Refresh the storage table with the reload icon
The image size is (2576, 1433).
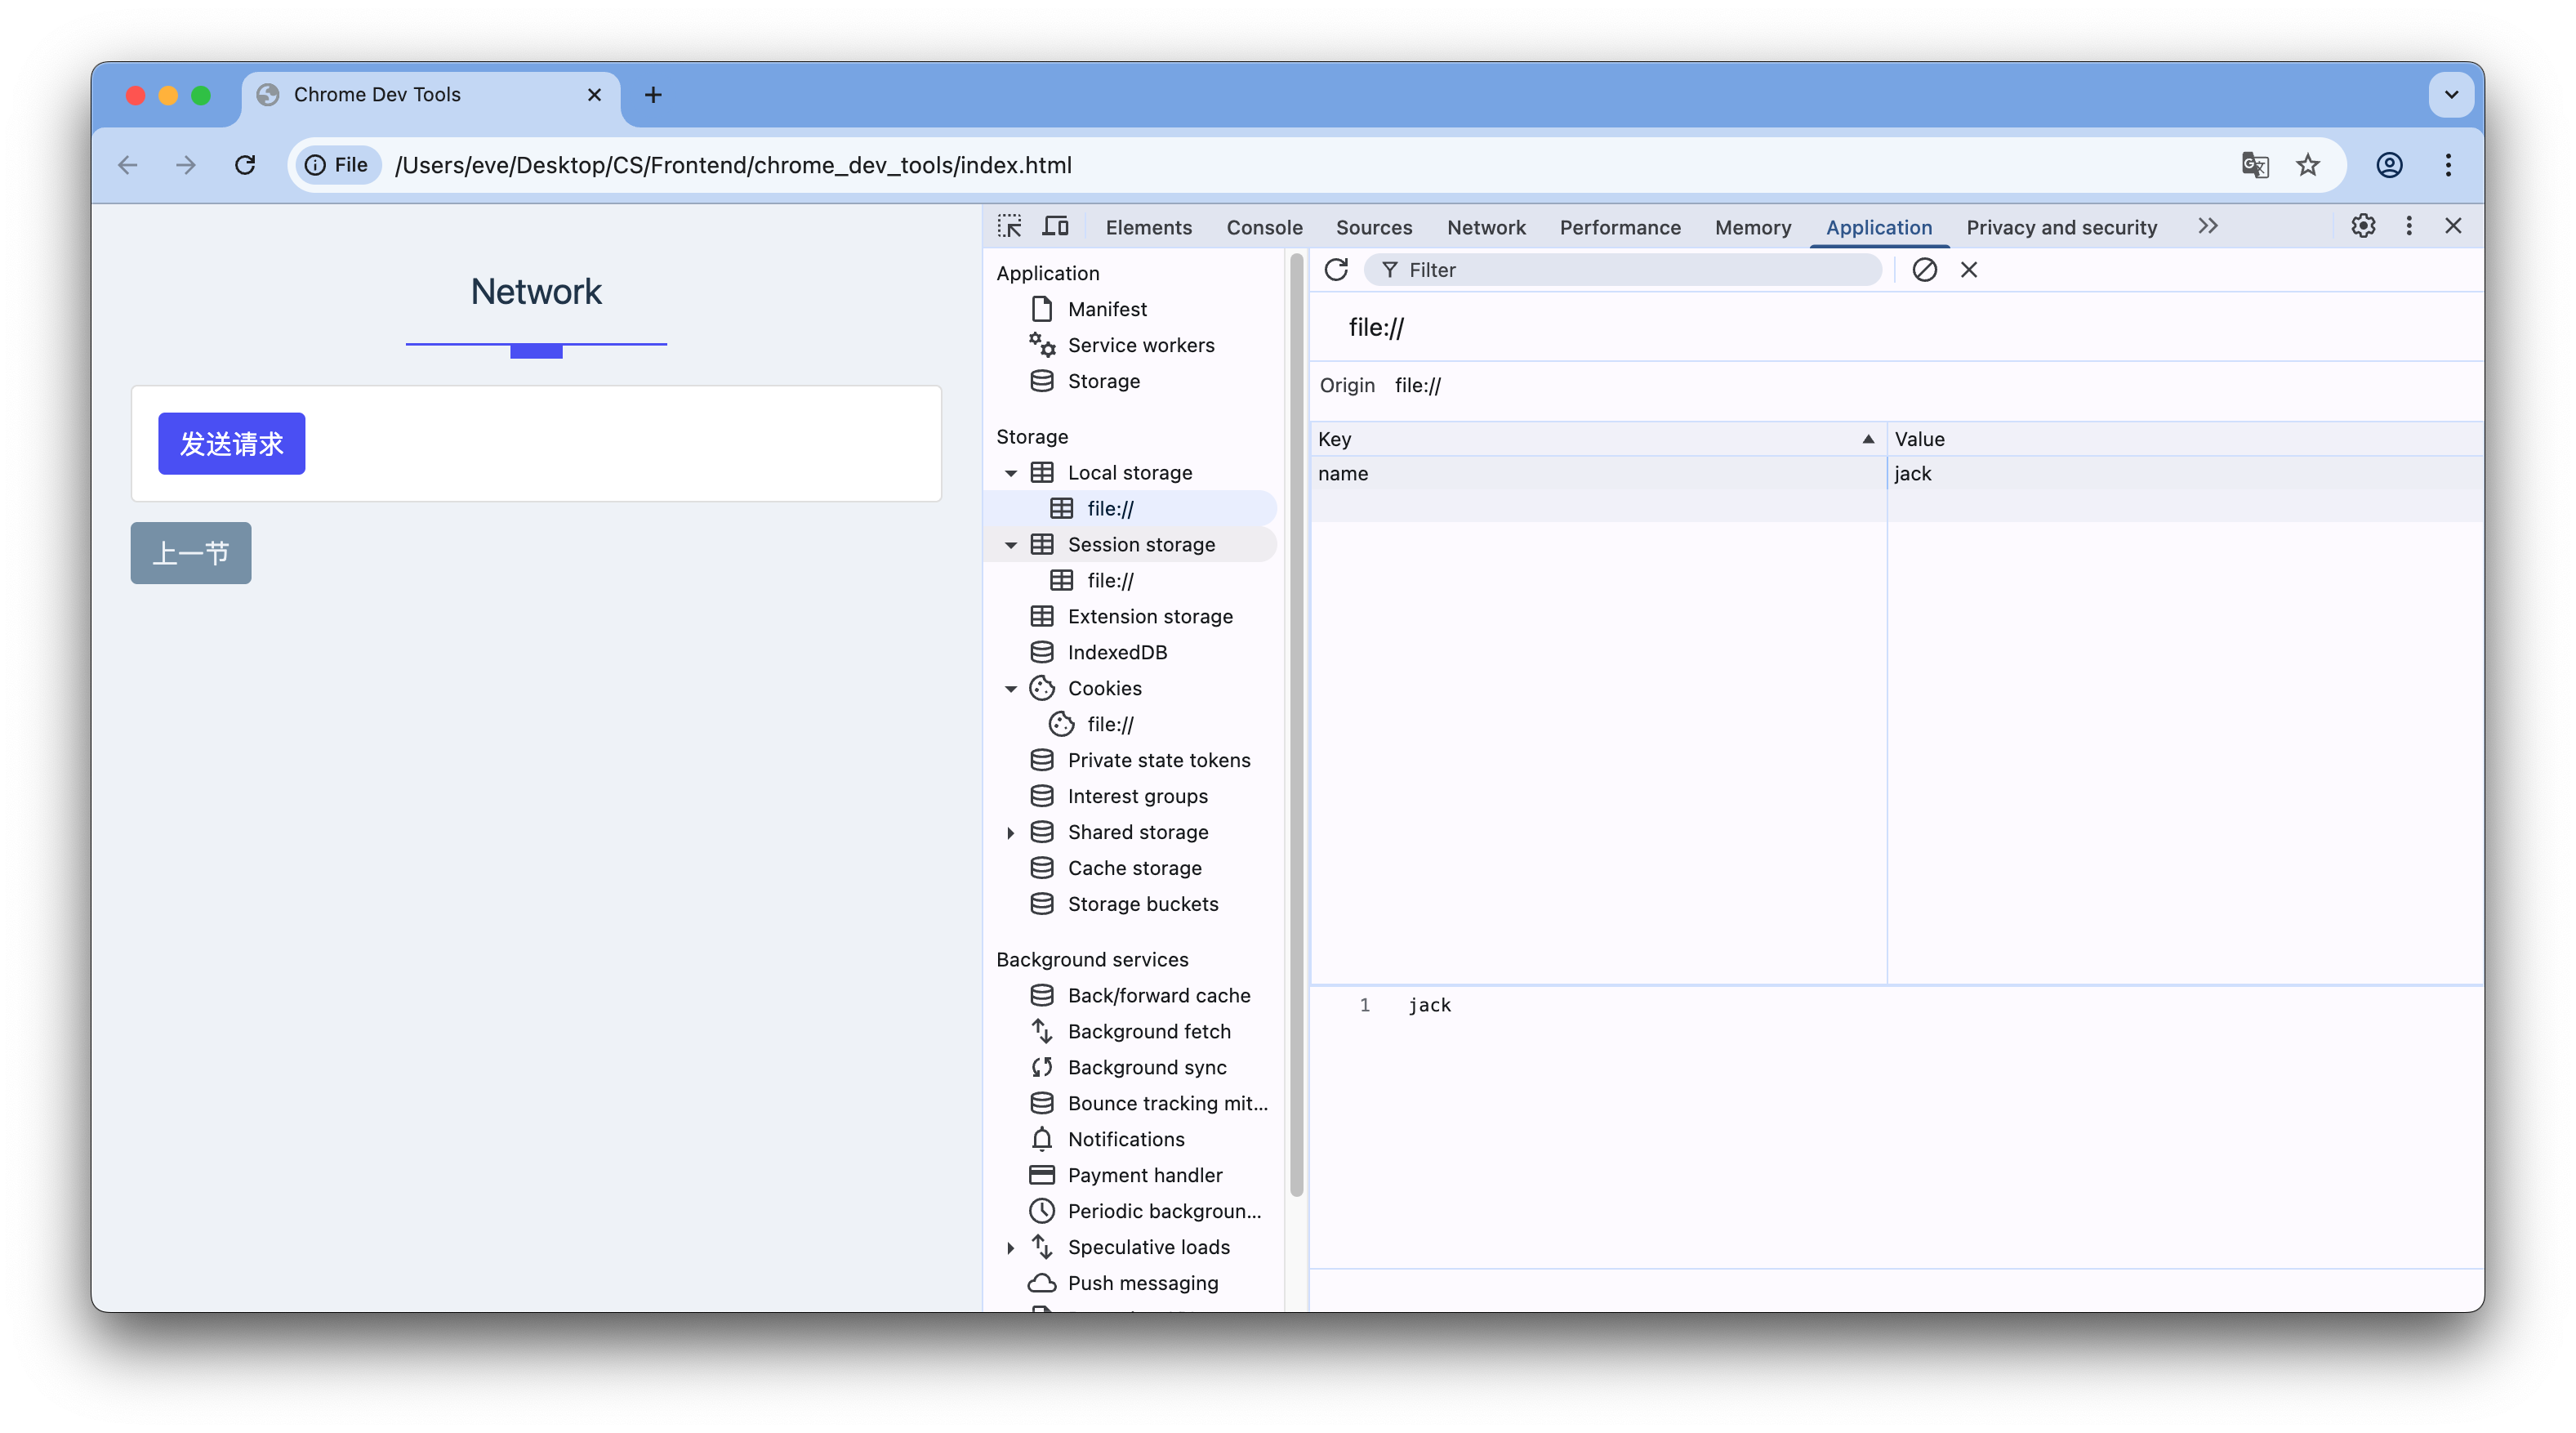[x=1336, y=270]
